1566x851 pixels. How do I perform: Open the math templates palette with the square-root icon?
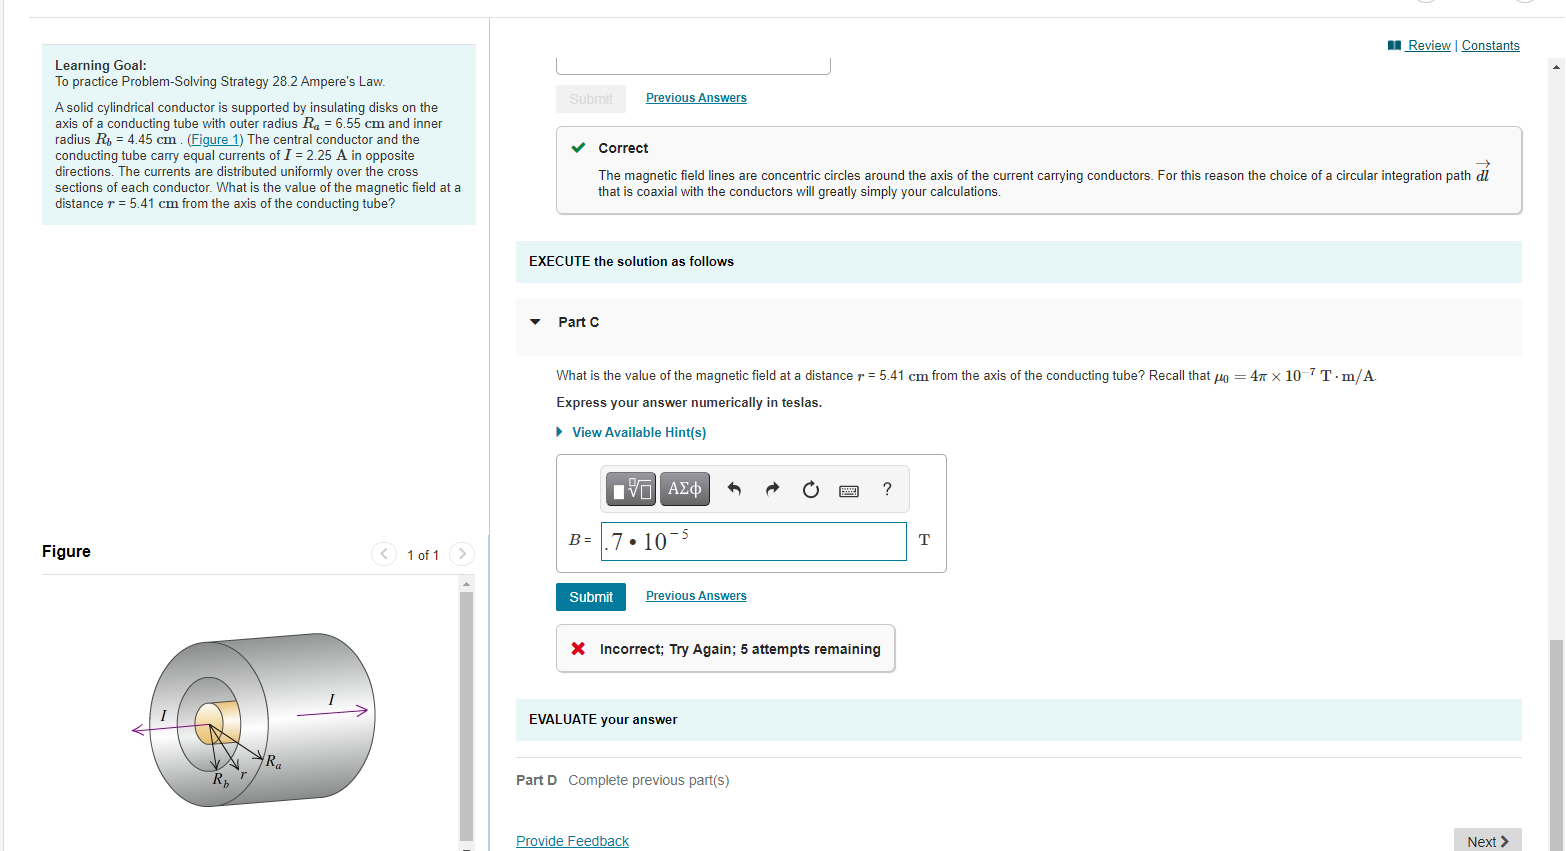pyautogui.click(x=630, y=488)
